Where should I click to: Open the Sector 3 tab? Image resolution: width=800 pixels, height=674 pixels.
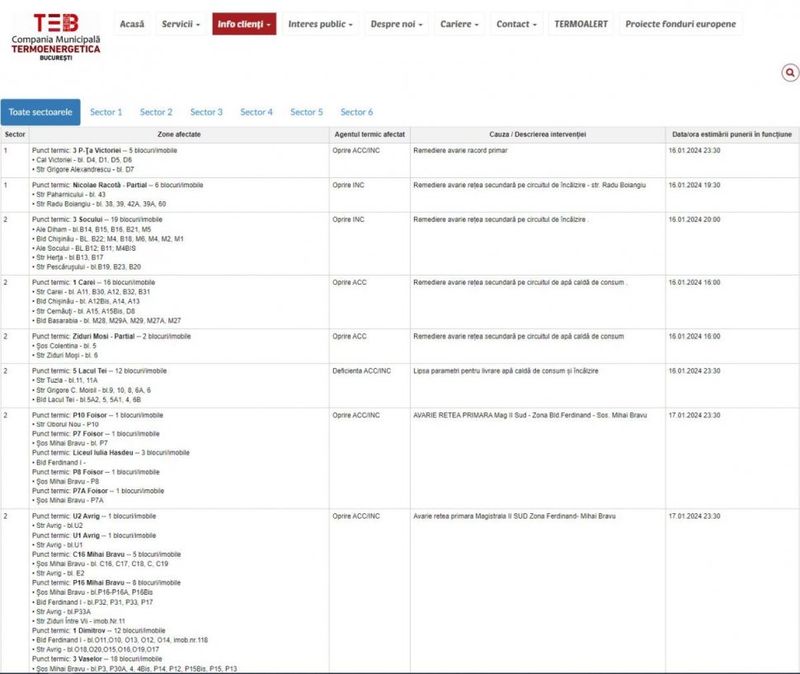205,113
